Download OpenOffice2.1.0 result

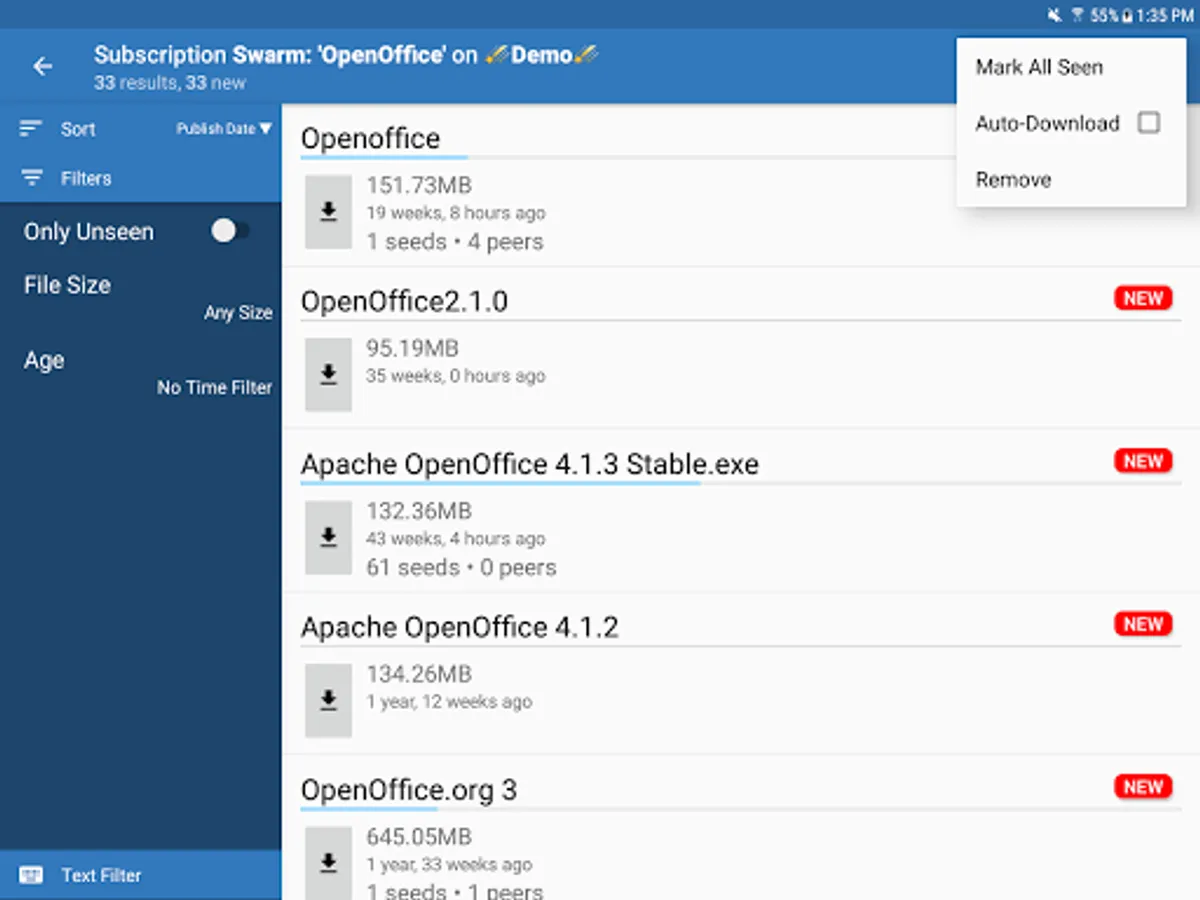[328, 374]
